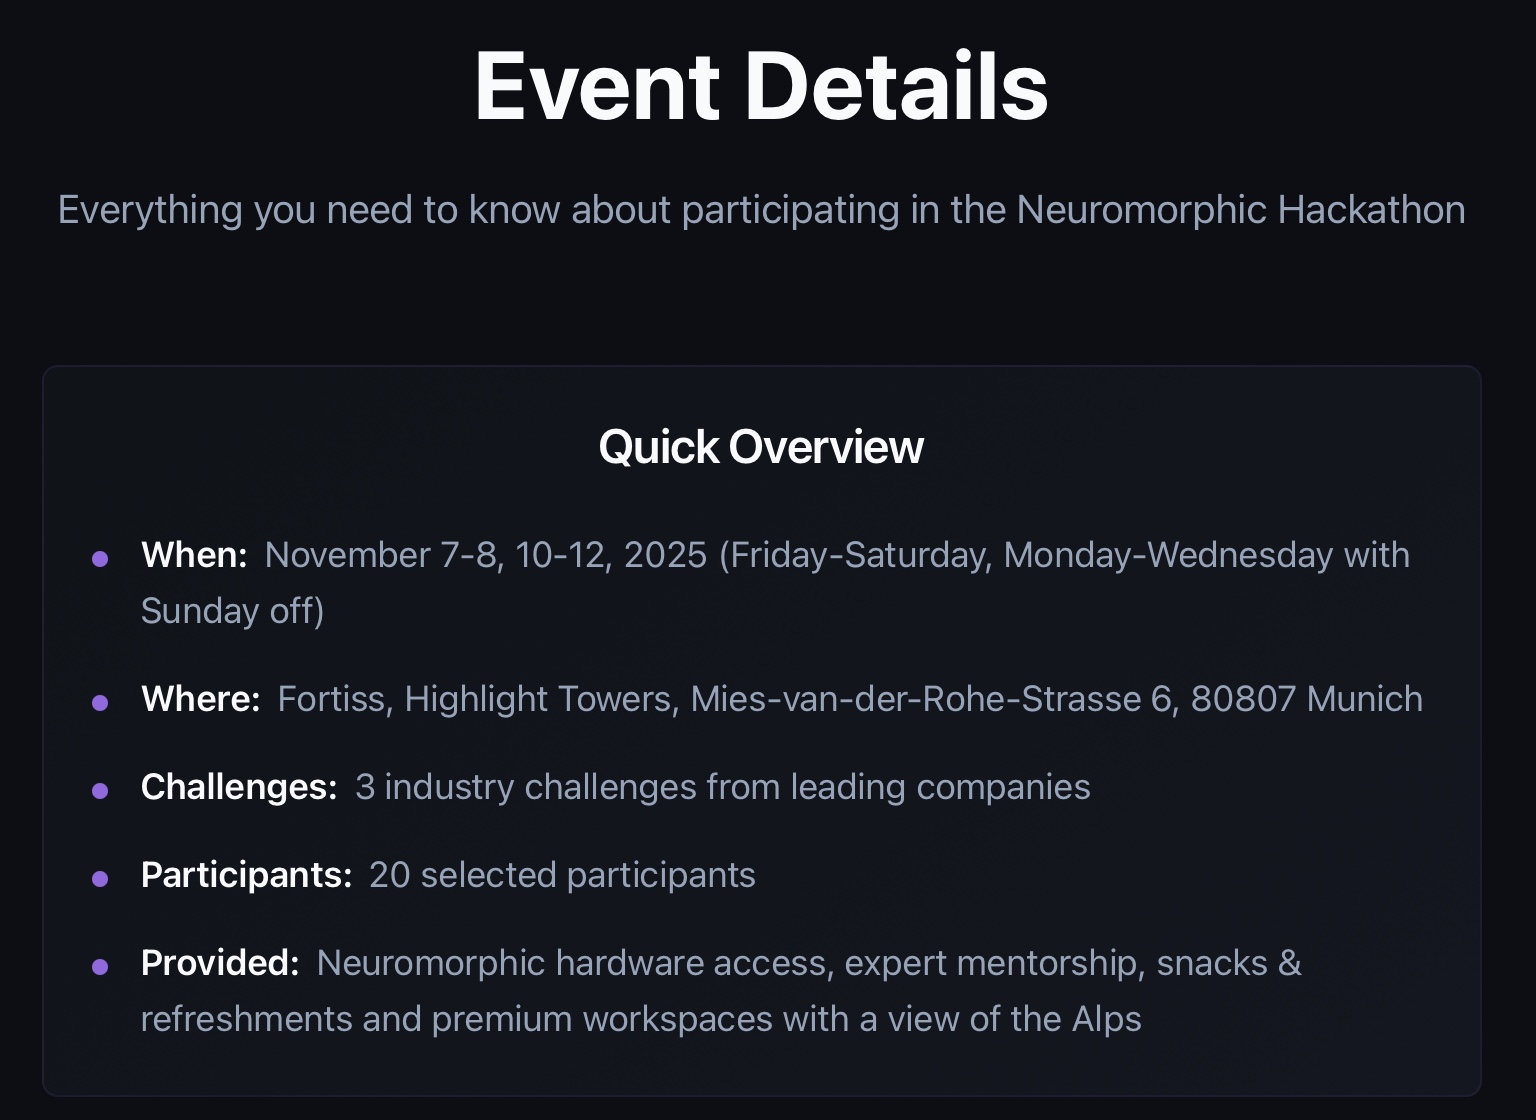Click the November 7-8, 10-12, 2025 date text
1536x1120 pixels.
point(486,555)
